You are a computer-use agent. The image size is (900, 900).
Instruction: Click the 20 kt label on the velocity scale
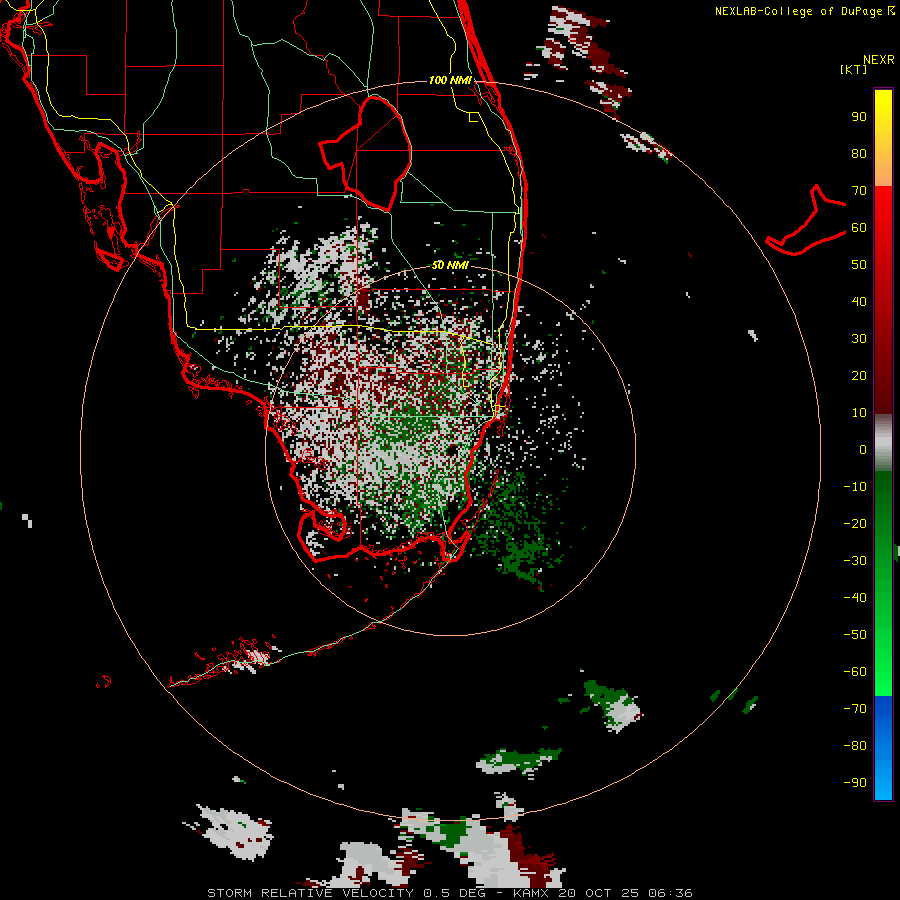(x=859, y=376)
